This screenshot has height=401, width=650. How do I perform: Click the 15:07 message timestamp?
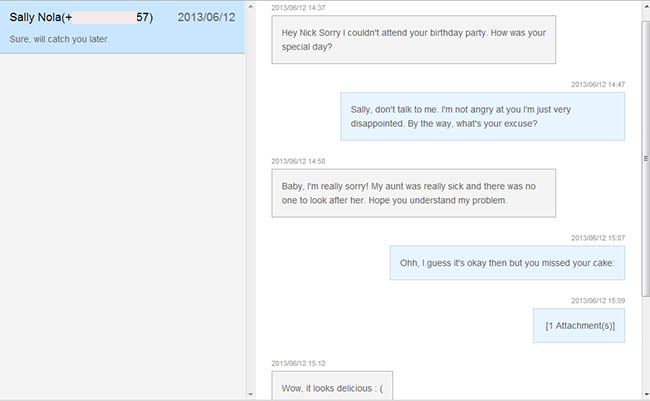(x=598, y=238)
